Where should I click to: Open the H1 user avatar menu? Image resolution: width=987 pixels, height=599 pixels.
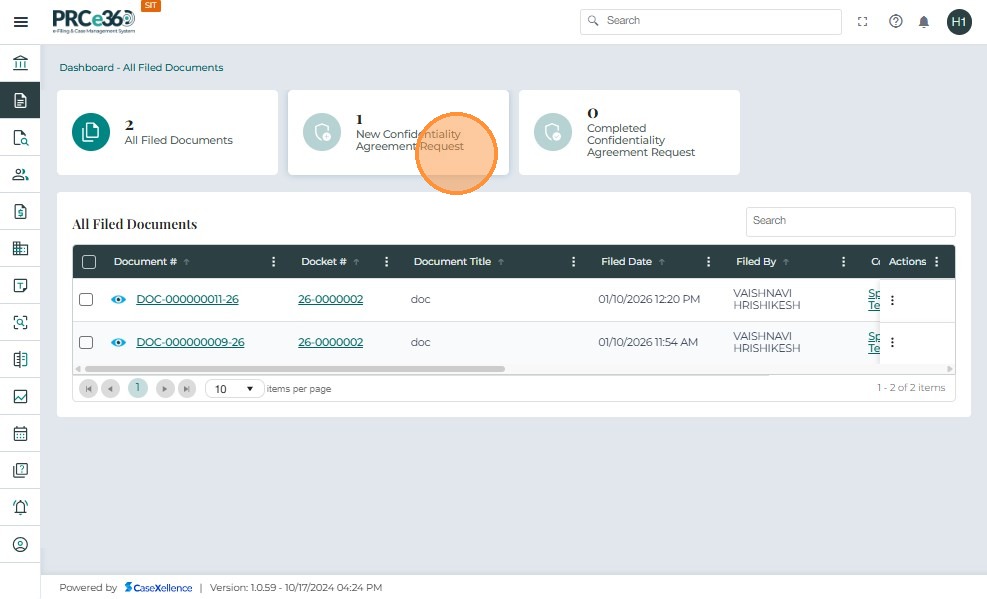click(x=959, y=22)
